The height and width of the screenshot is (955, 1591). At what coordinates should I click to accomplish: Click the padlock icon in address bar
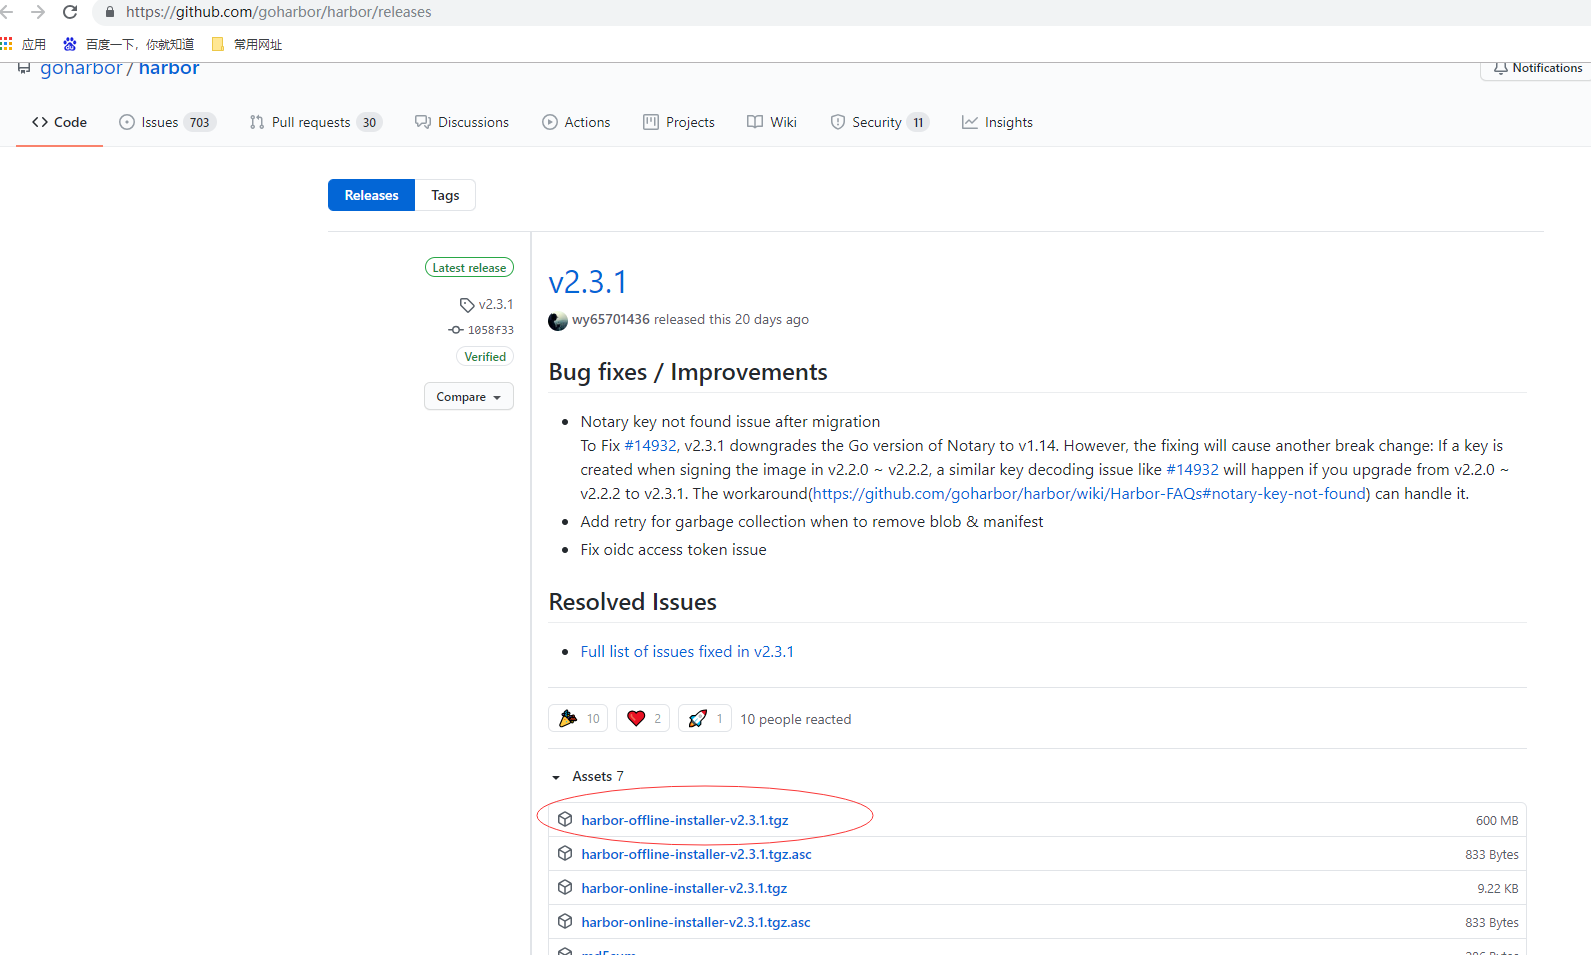pyautogui.click(x=110, y=12)
